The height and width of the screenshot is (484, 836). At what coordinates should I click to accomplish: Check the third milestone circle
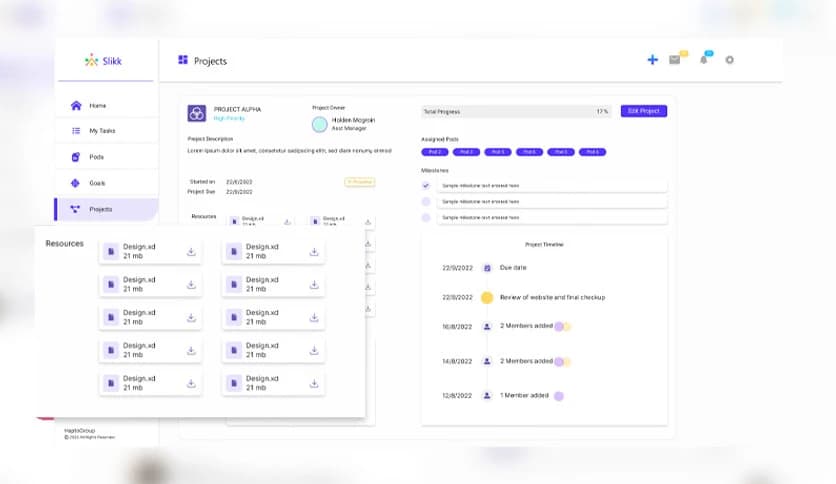tap(425, 217)
